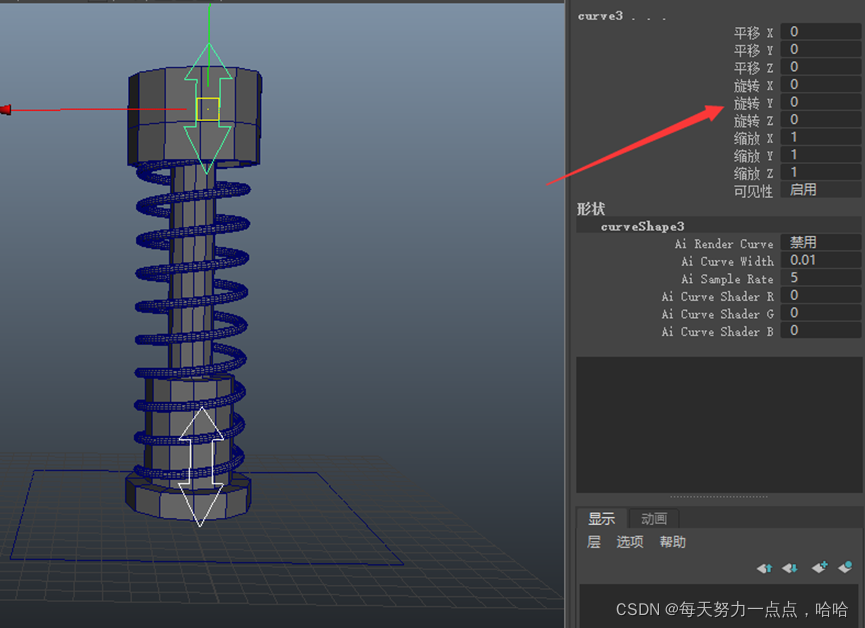The height and width of the screenshot is (628, 865).
Task: Click the move layer up icon
Action: coord(764,568)
